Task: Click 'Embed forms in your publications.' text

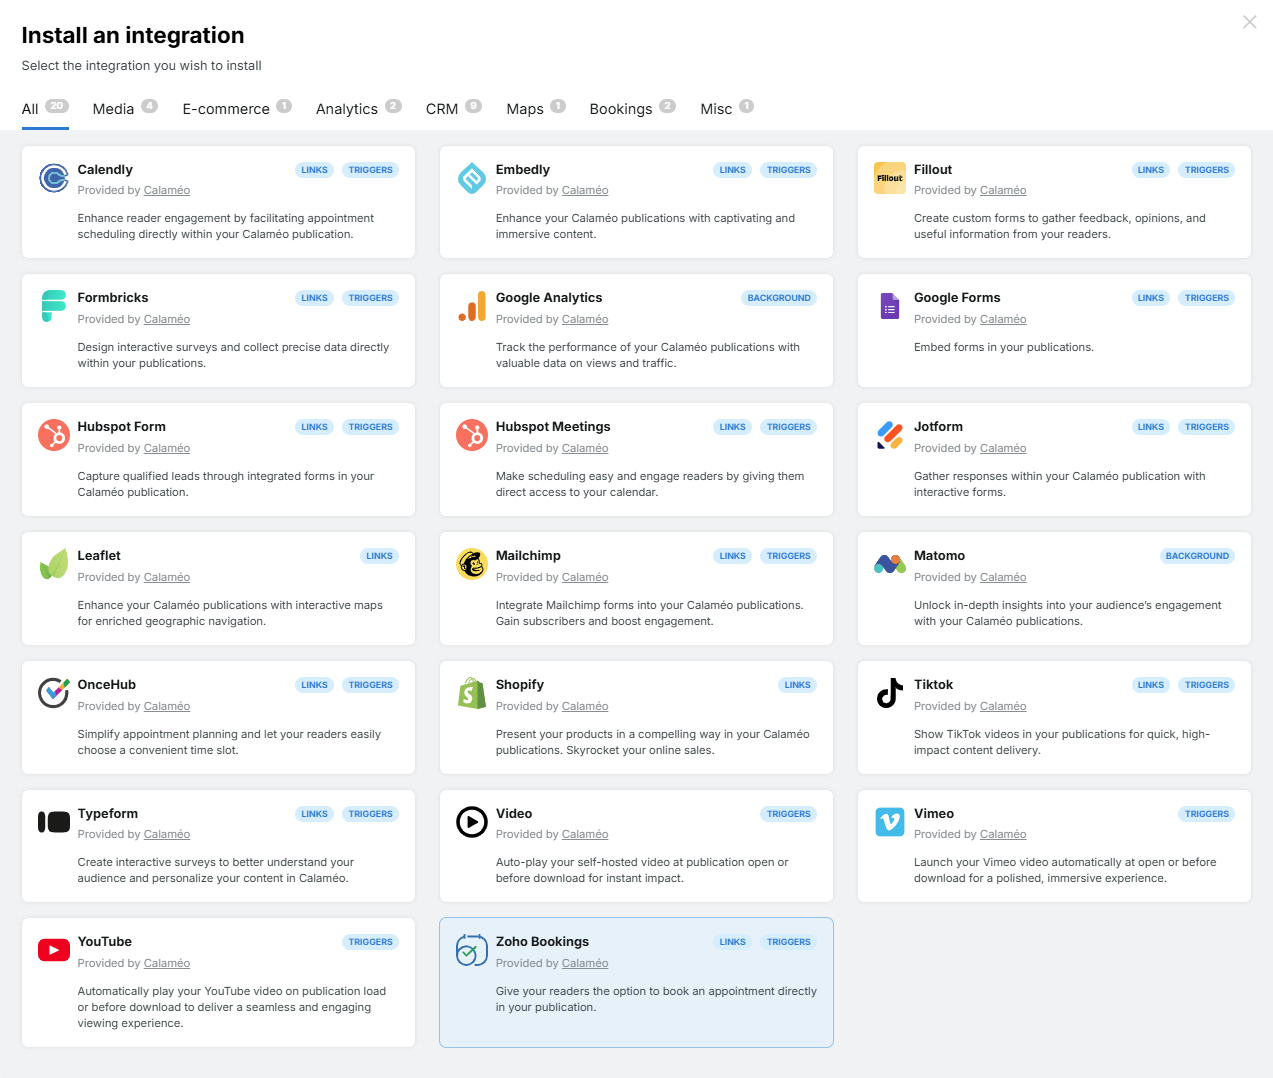Action: [x=1004, y=347]
